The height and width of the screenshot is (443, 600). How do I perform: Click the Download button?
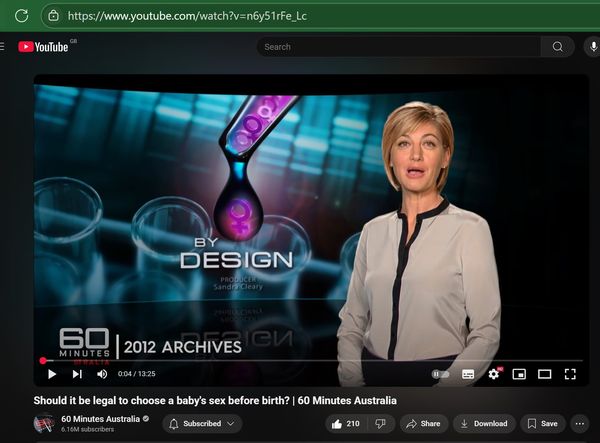tap(484, 423)
